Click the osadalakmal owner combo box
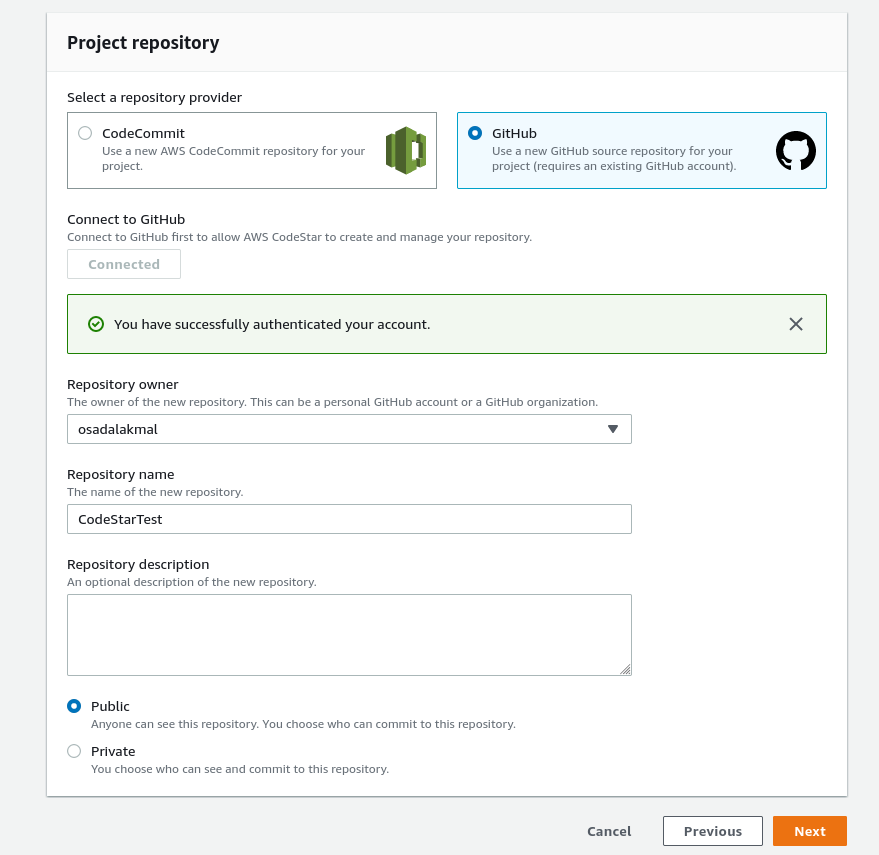The width and height of the screenshot is (879, 855). [349, 429]
